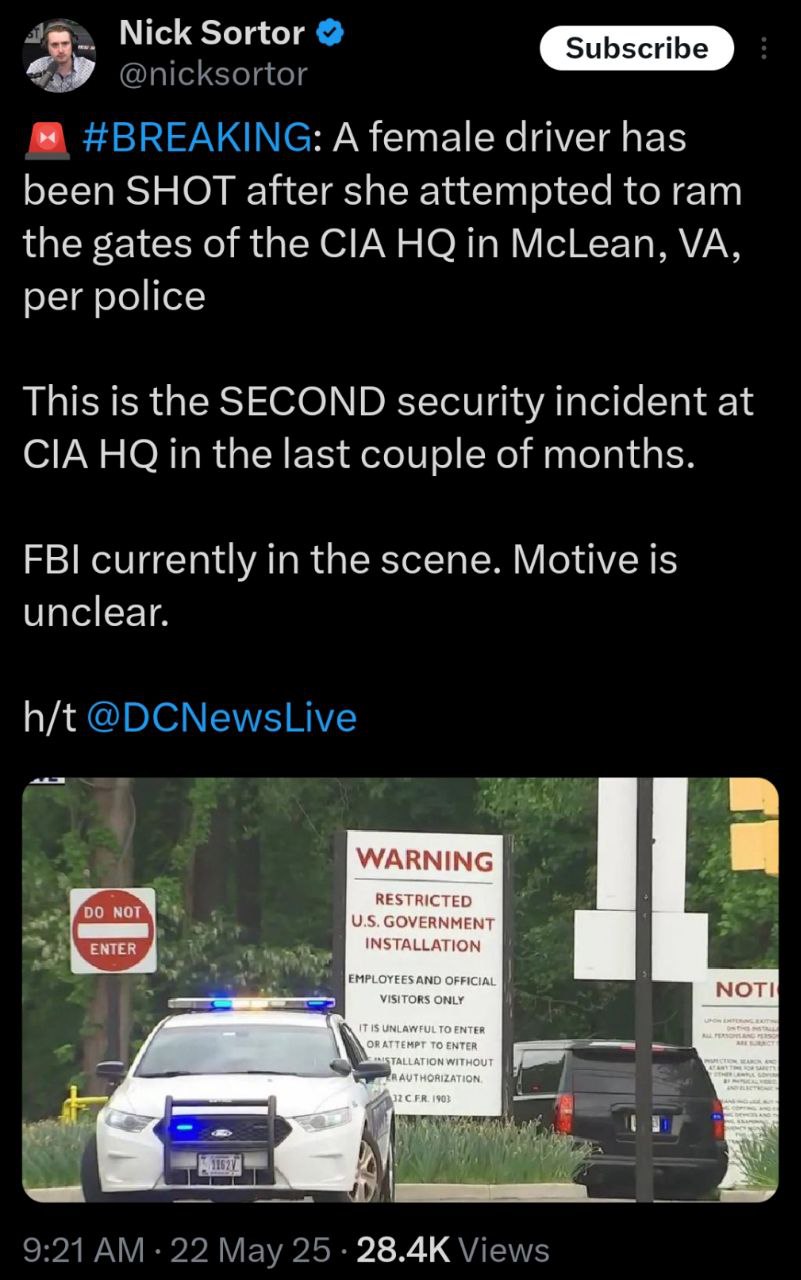
Task: Click the white Warning sign in photo
Action: pyautogui.click(x=424, y=972)
